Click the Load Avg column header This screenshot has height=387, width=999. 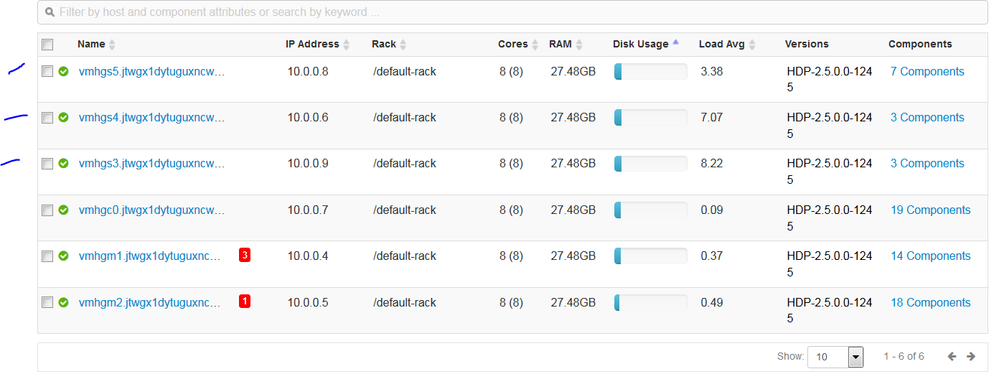722,44
